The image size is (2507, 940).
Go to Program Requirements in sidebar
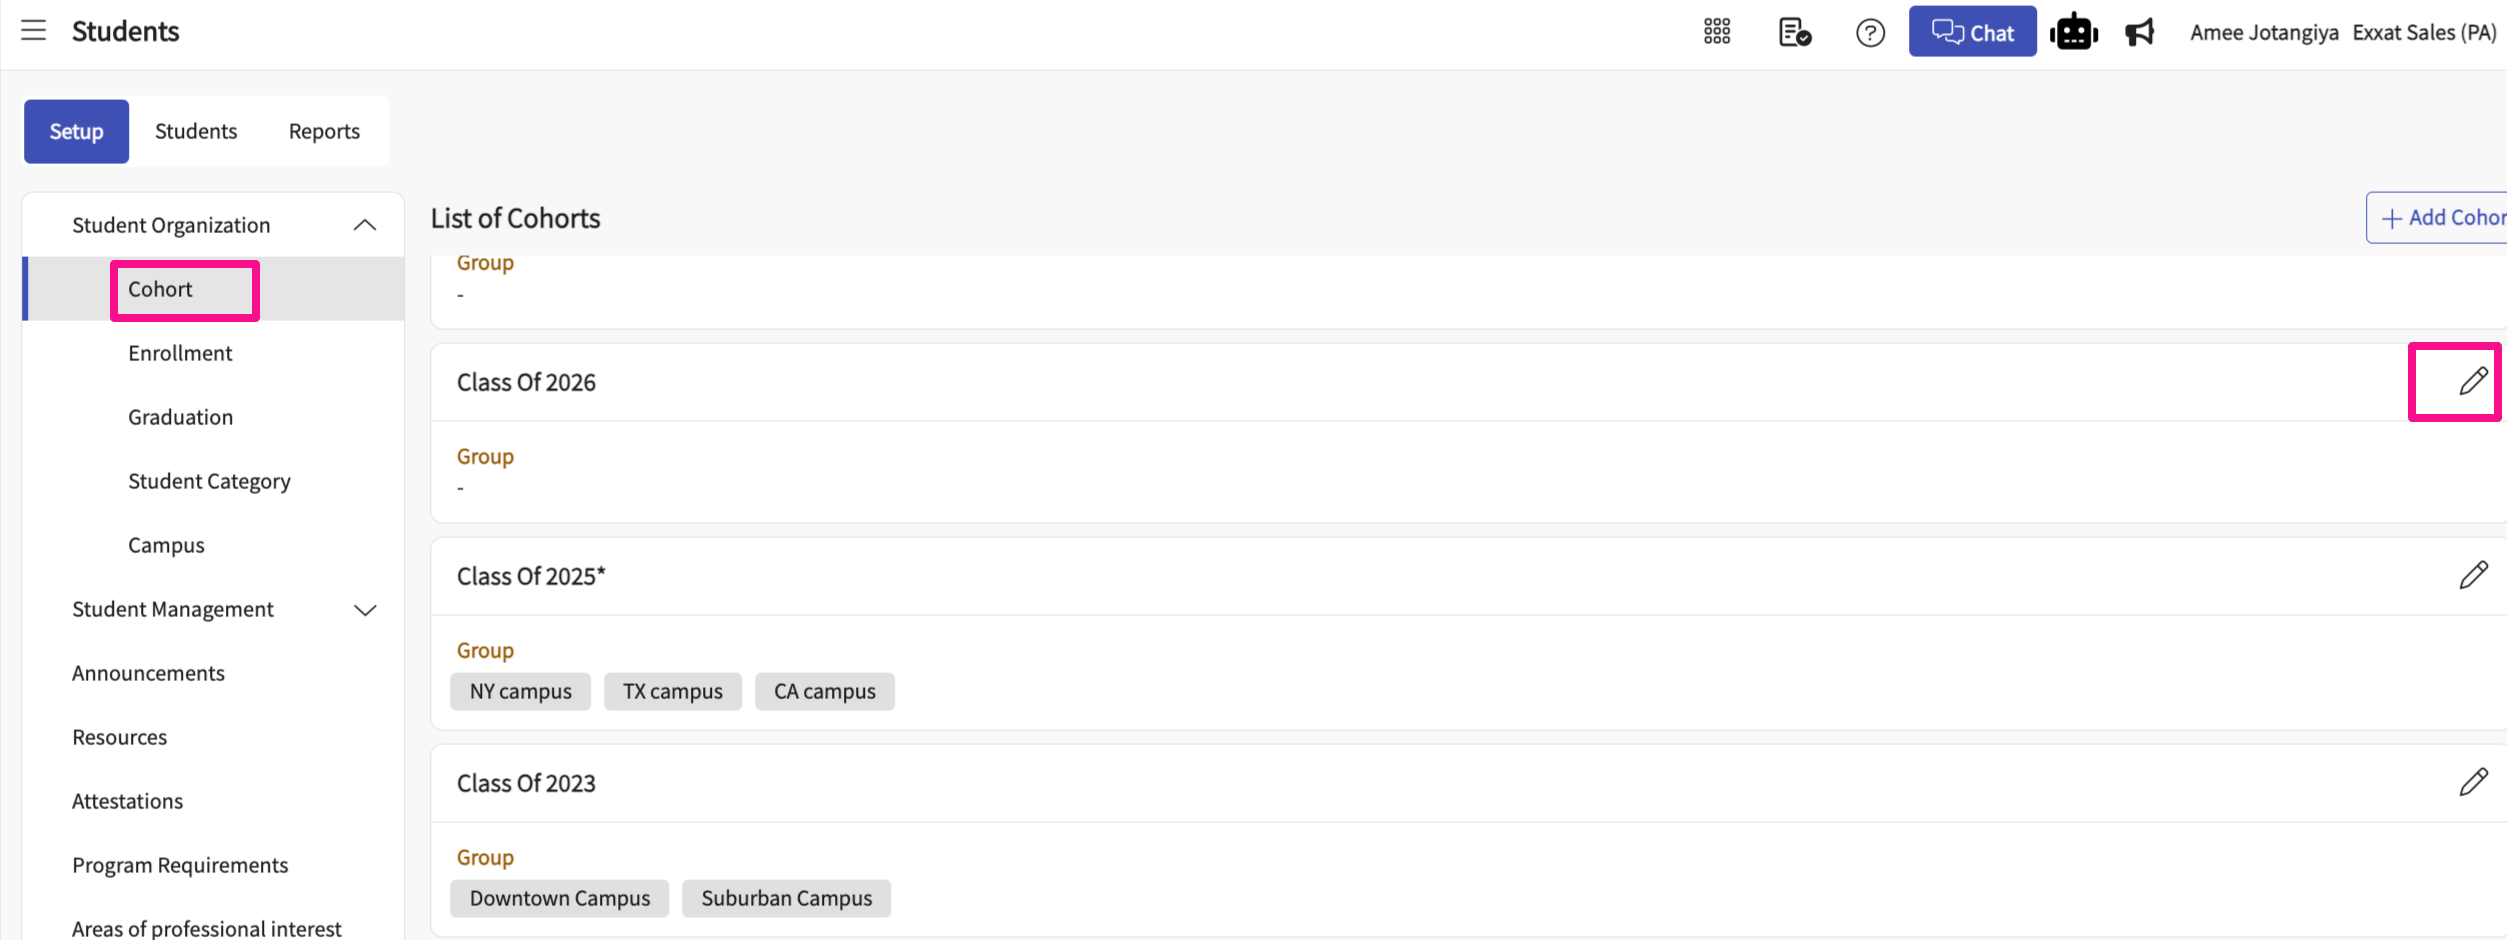coord(180,865)
